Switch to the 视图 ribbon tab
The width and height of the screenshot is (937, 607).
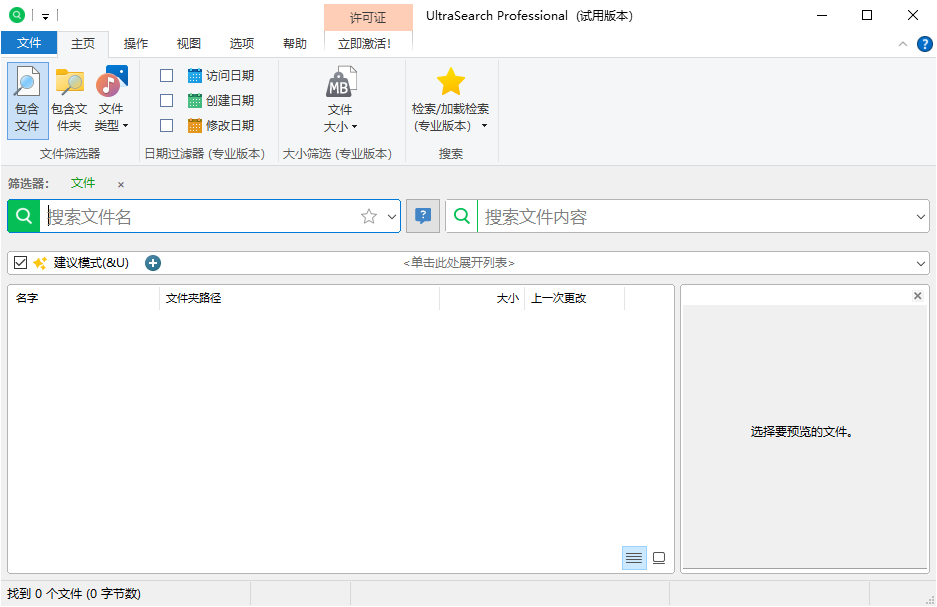point(189,44)
